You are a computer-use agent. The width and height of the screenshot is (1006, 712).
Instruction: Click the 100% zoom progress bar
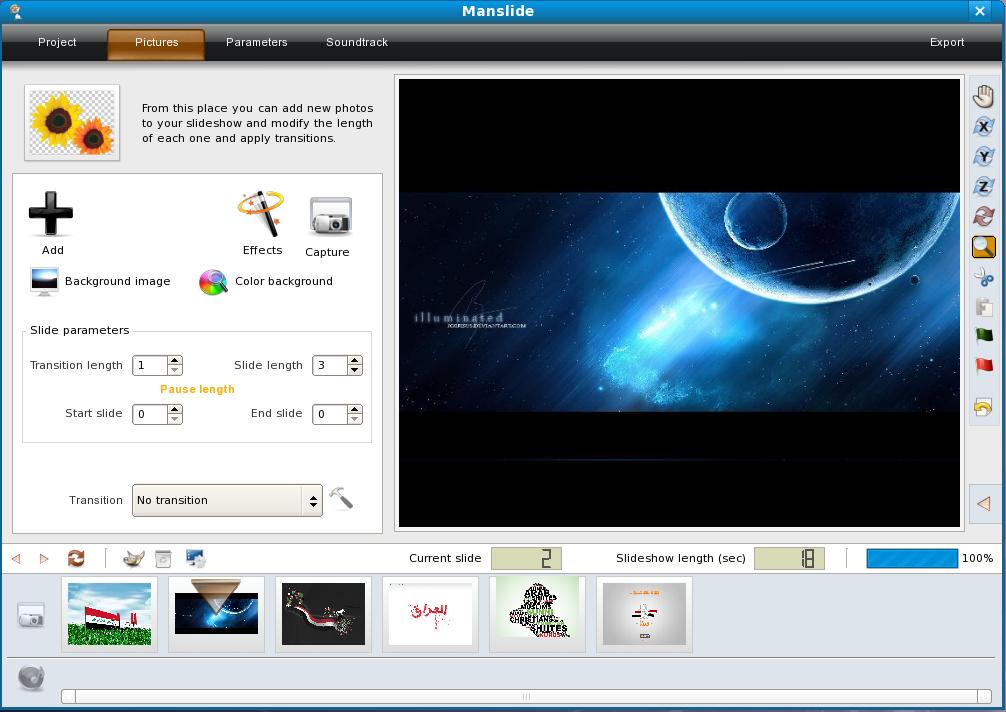(x=912, y=558)
